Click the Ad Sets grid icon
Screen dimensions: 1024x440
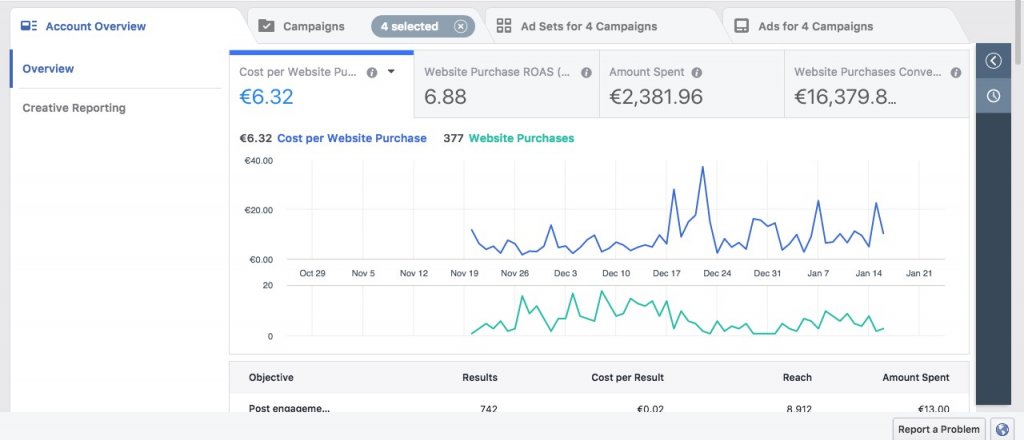pos(504,26)
